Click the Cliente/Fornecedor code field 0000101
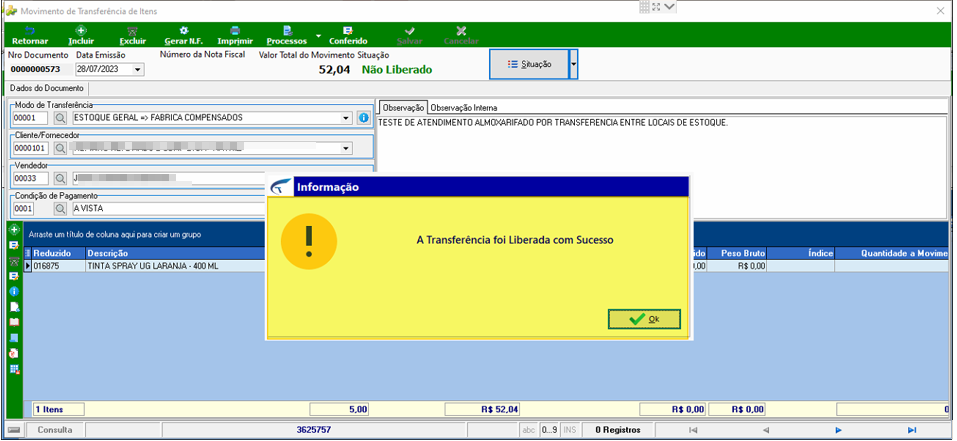The height and width of the screenshot is (441, 957). click(30, 148)
